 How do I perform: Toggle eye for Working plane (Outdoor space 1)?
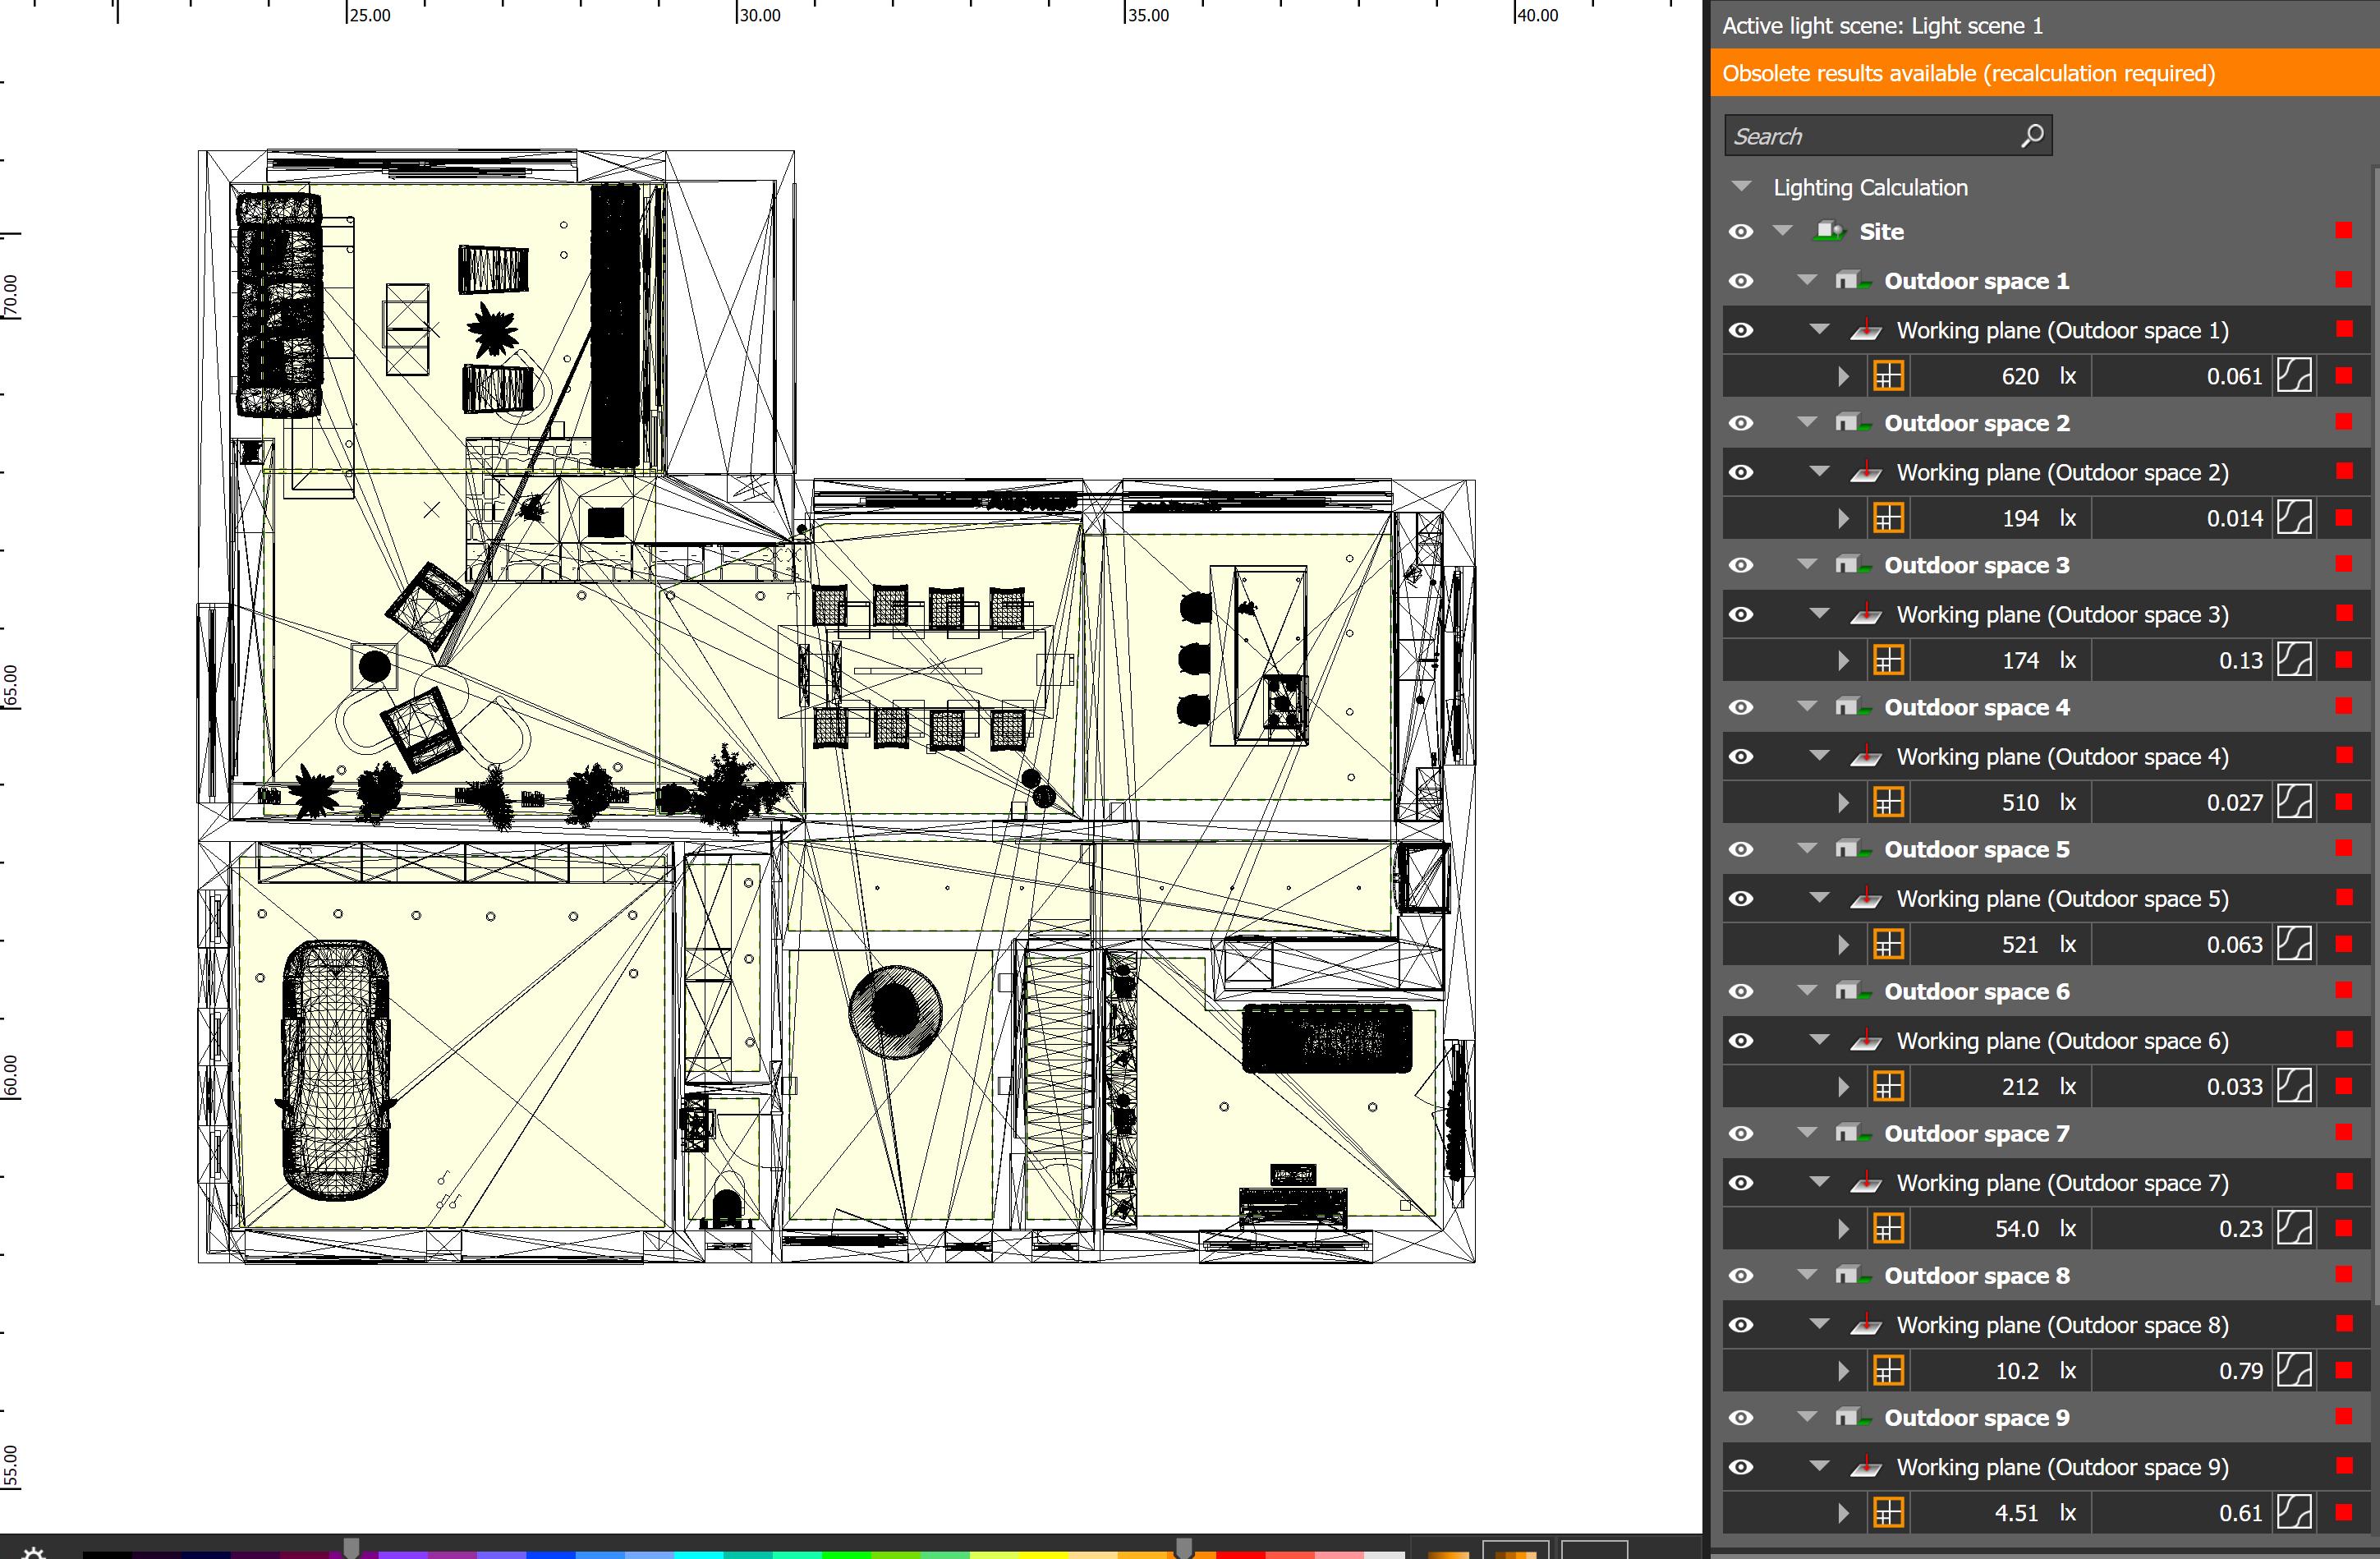pyautogui.click(x=1741, y=331)
